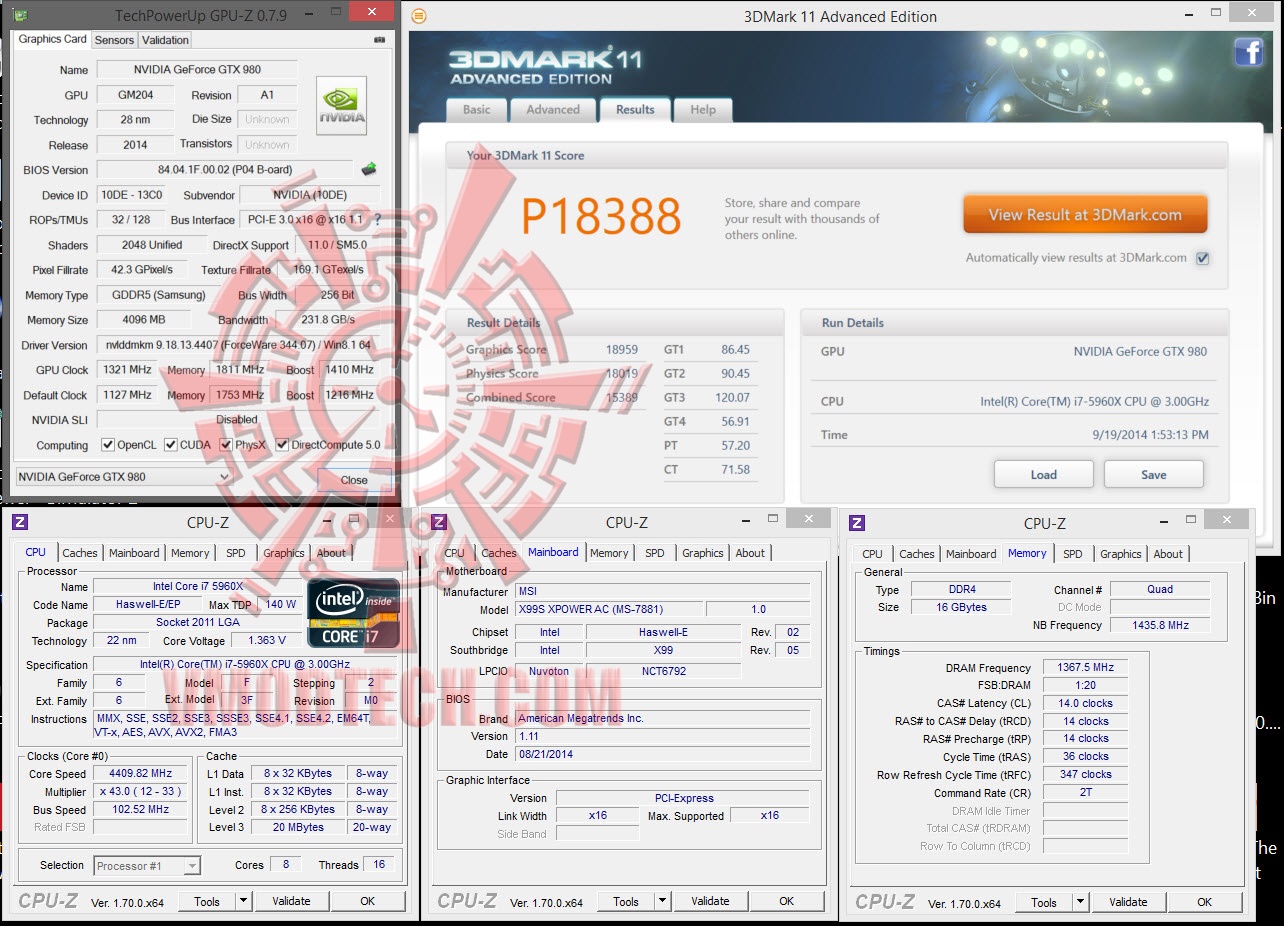Select the Graphics Card tab in GPU-Z
The height and width of the screenshot is (926, 1284).
click(x=53, y=39)
